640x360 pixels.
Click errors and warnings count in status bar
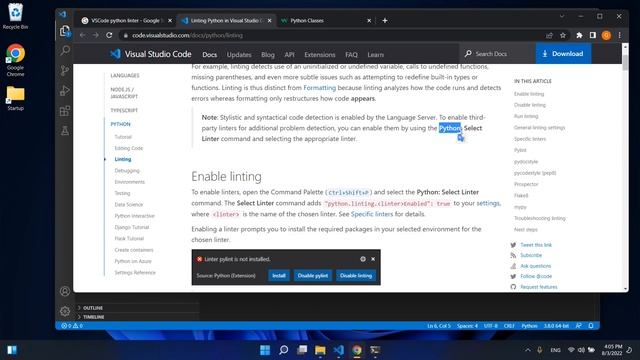72,326
